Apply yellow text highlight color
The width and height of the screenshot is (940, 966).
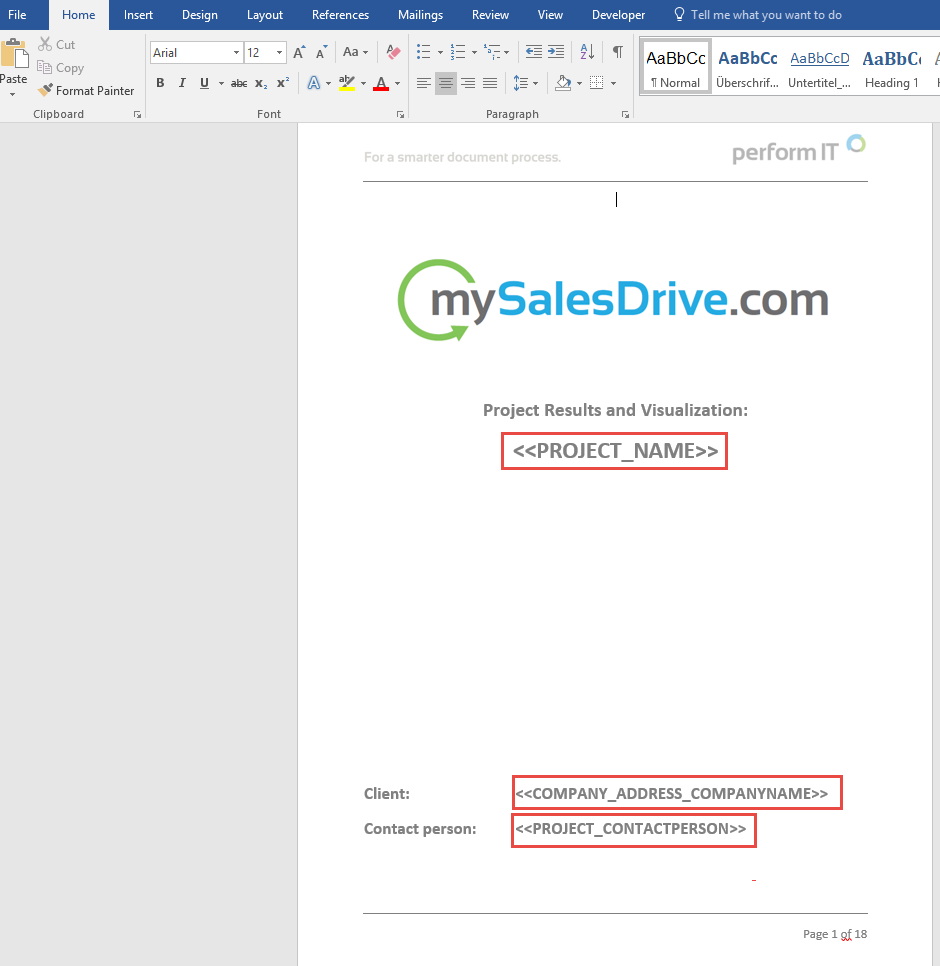click(347, 83)
